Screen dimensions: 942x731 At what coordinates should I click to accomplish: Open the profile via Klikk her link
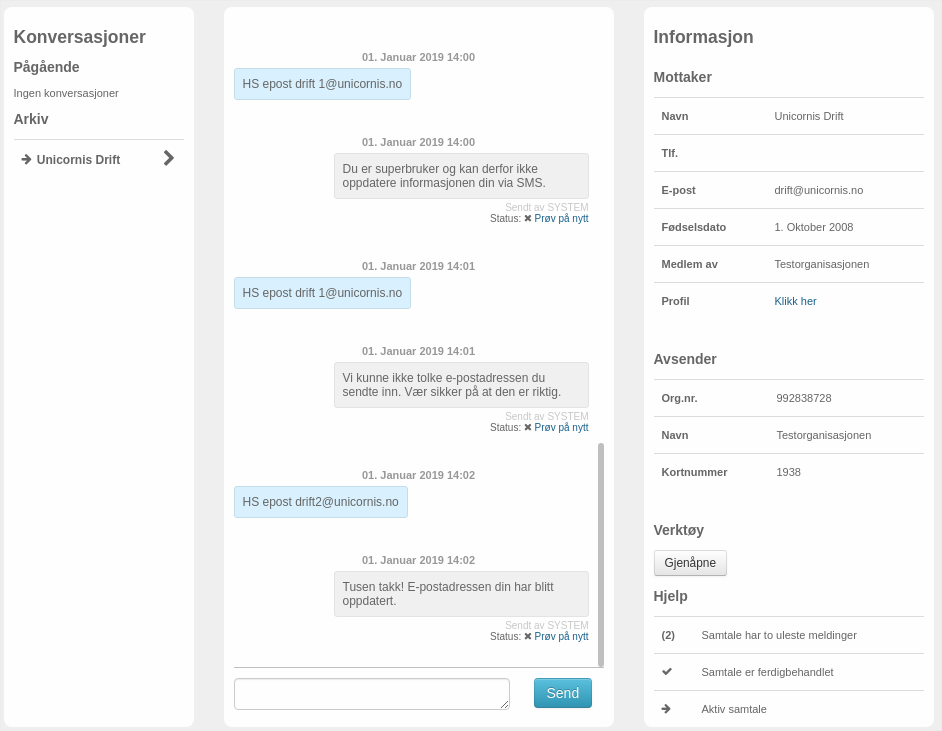click(x=795, y=301)
